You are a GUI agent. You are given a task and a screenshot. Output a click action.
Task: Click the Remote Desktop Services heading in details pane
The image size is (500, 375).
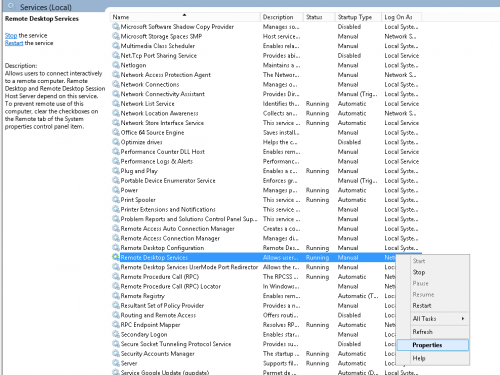coord(42,19)
